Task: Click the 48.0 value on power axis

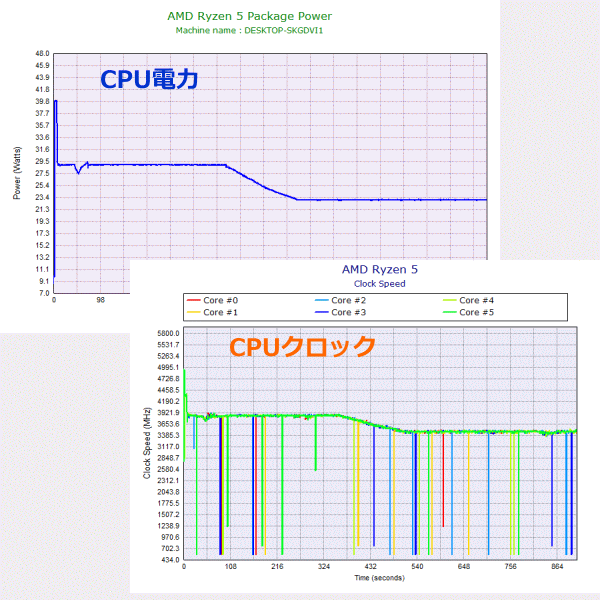Action: [x=42, y=54]
